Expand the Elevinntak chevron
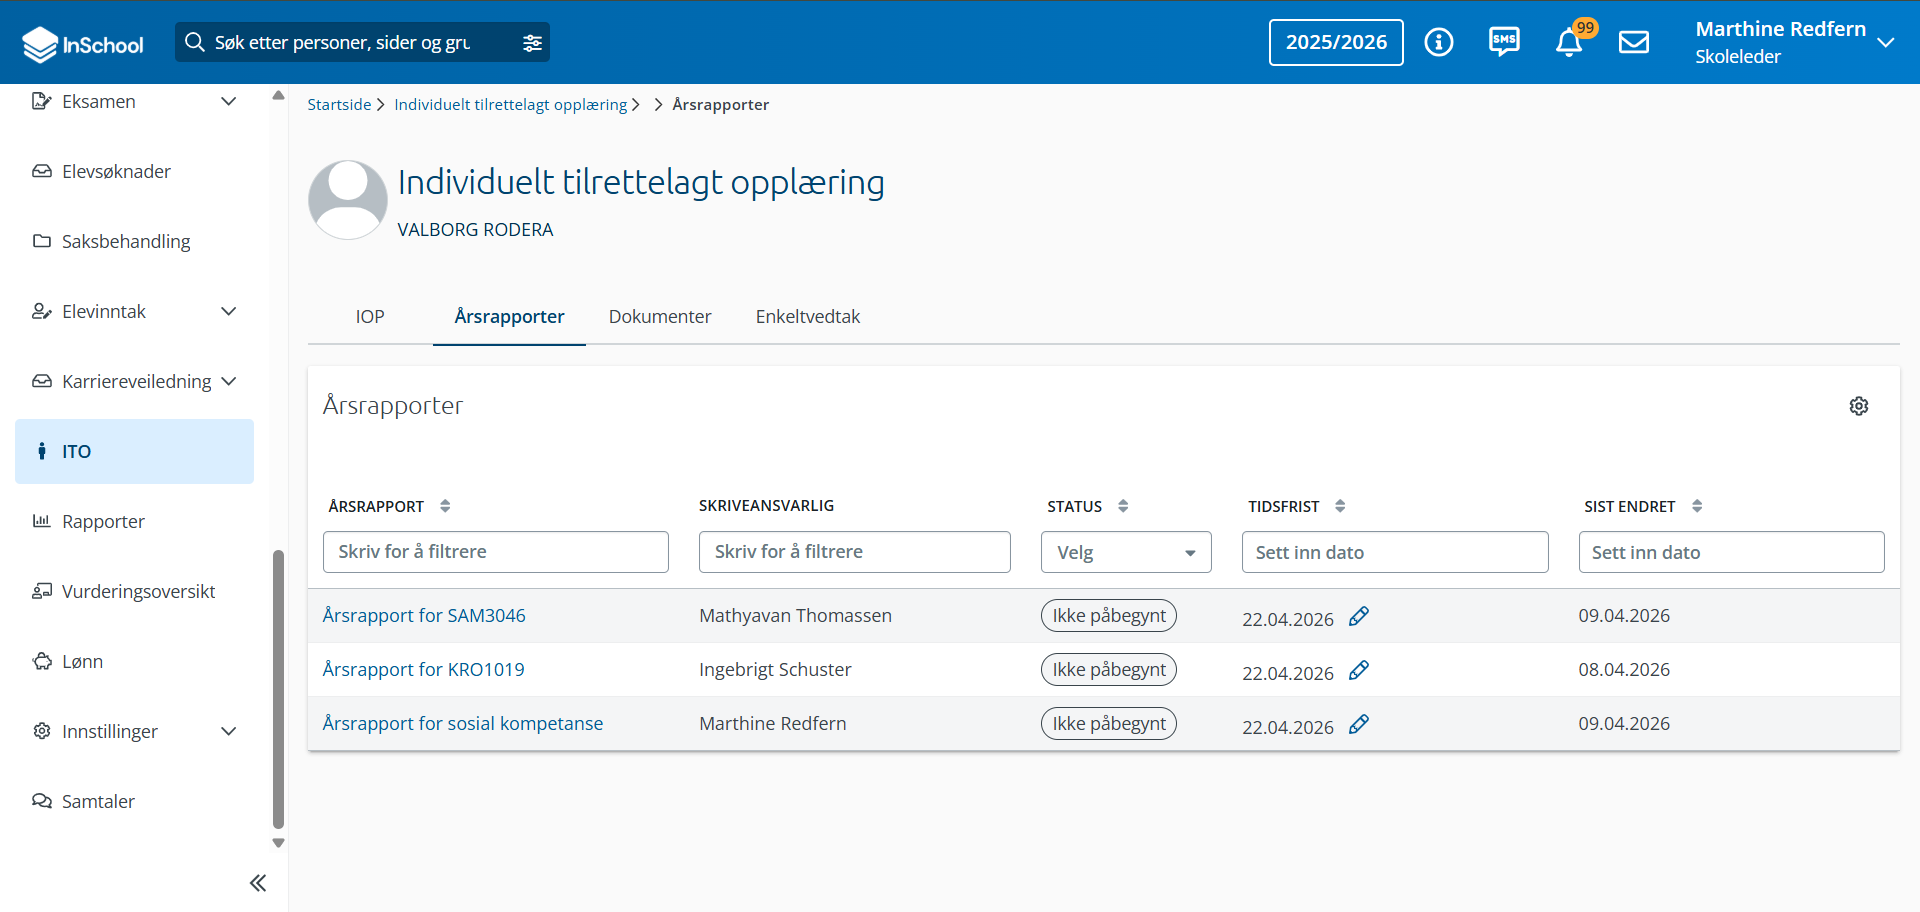1920x912 pixels. [229, 312]
